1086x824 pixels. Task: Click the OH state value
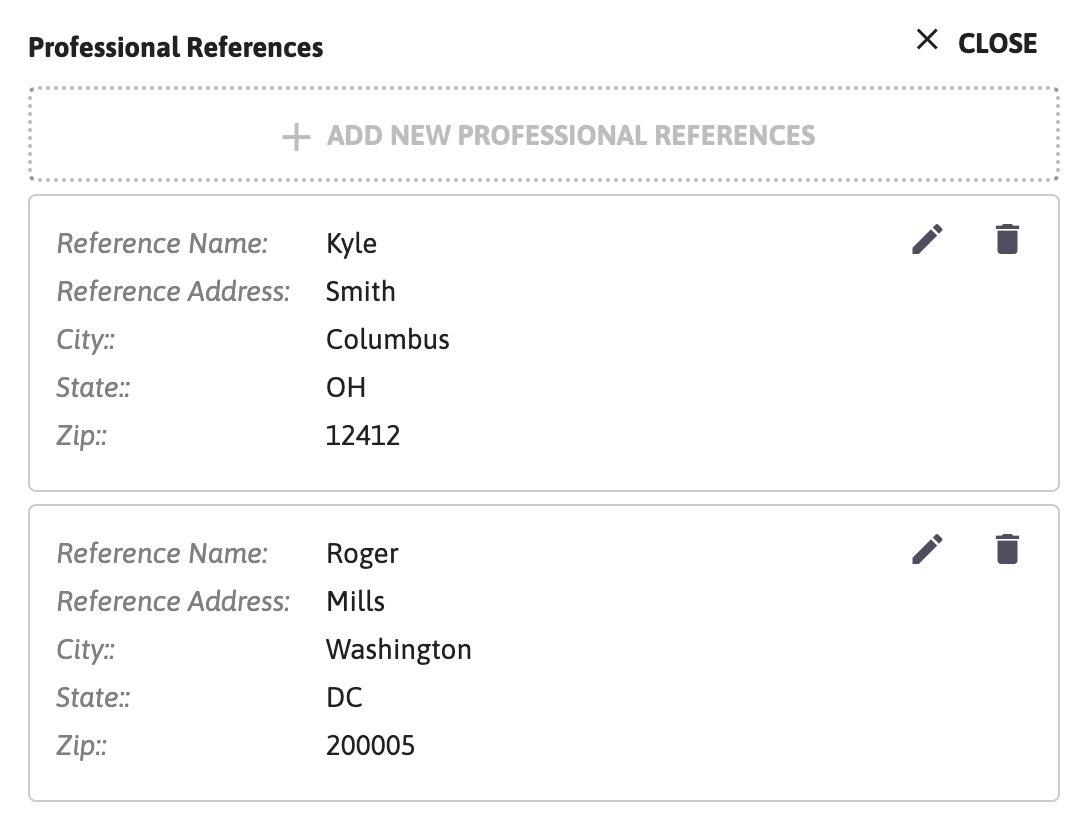point(346,388)
